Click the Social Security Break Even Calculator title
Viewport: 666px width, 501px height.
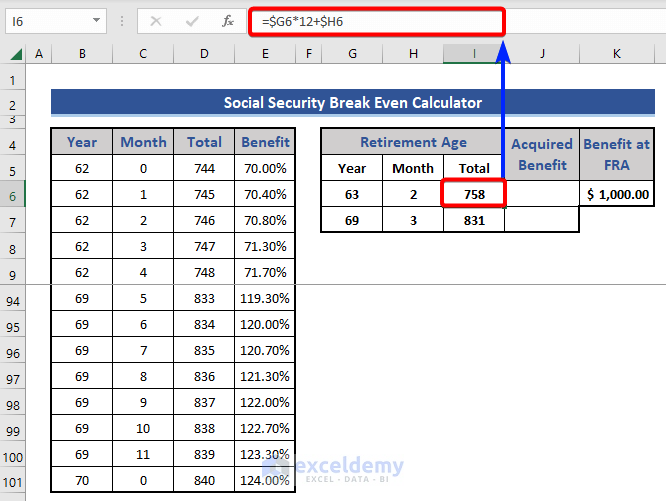353,102
